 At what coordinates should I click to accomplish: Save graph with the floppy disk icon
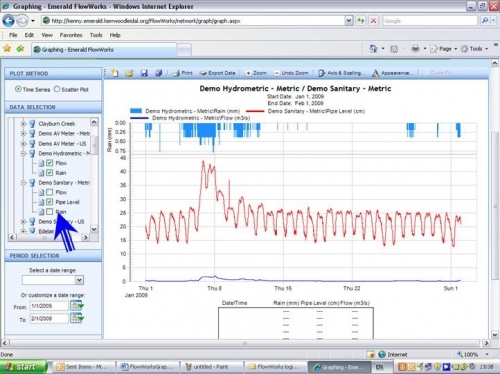pos(144,73)
